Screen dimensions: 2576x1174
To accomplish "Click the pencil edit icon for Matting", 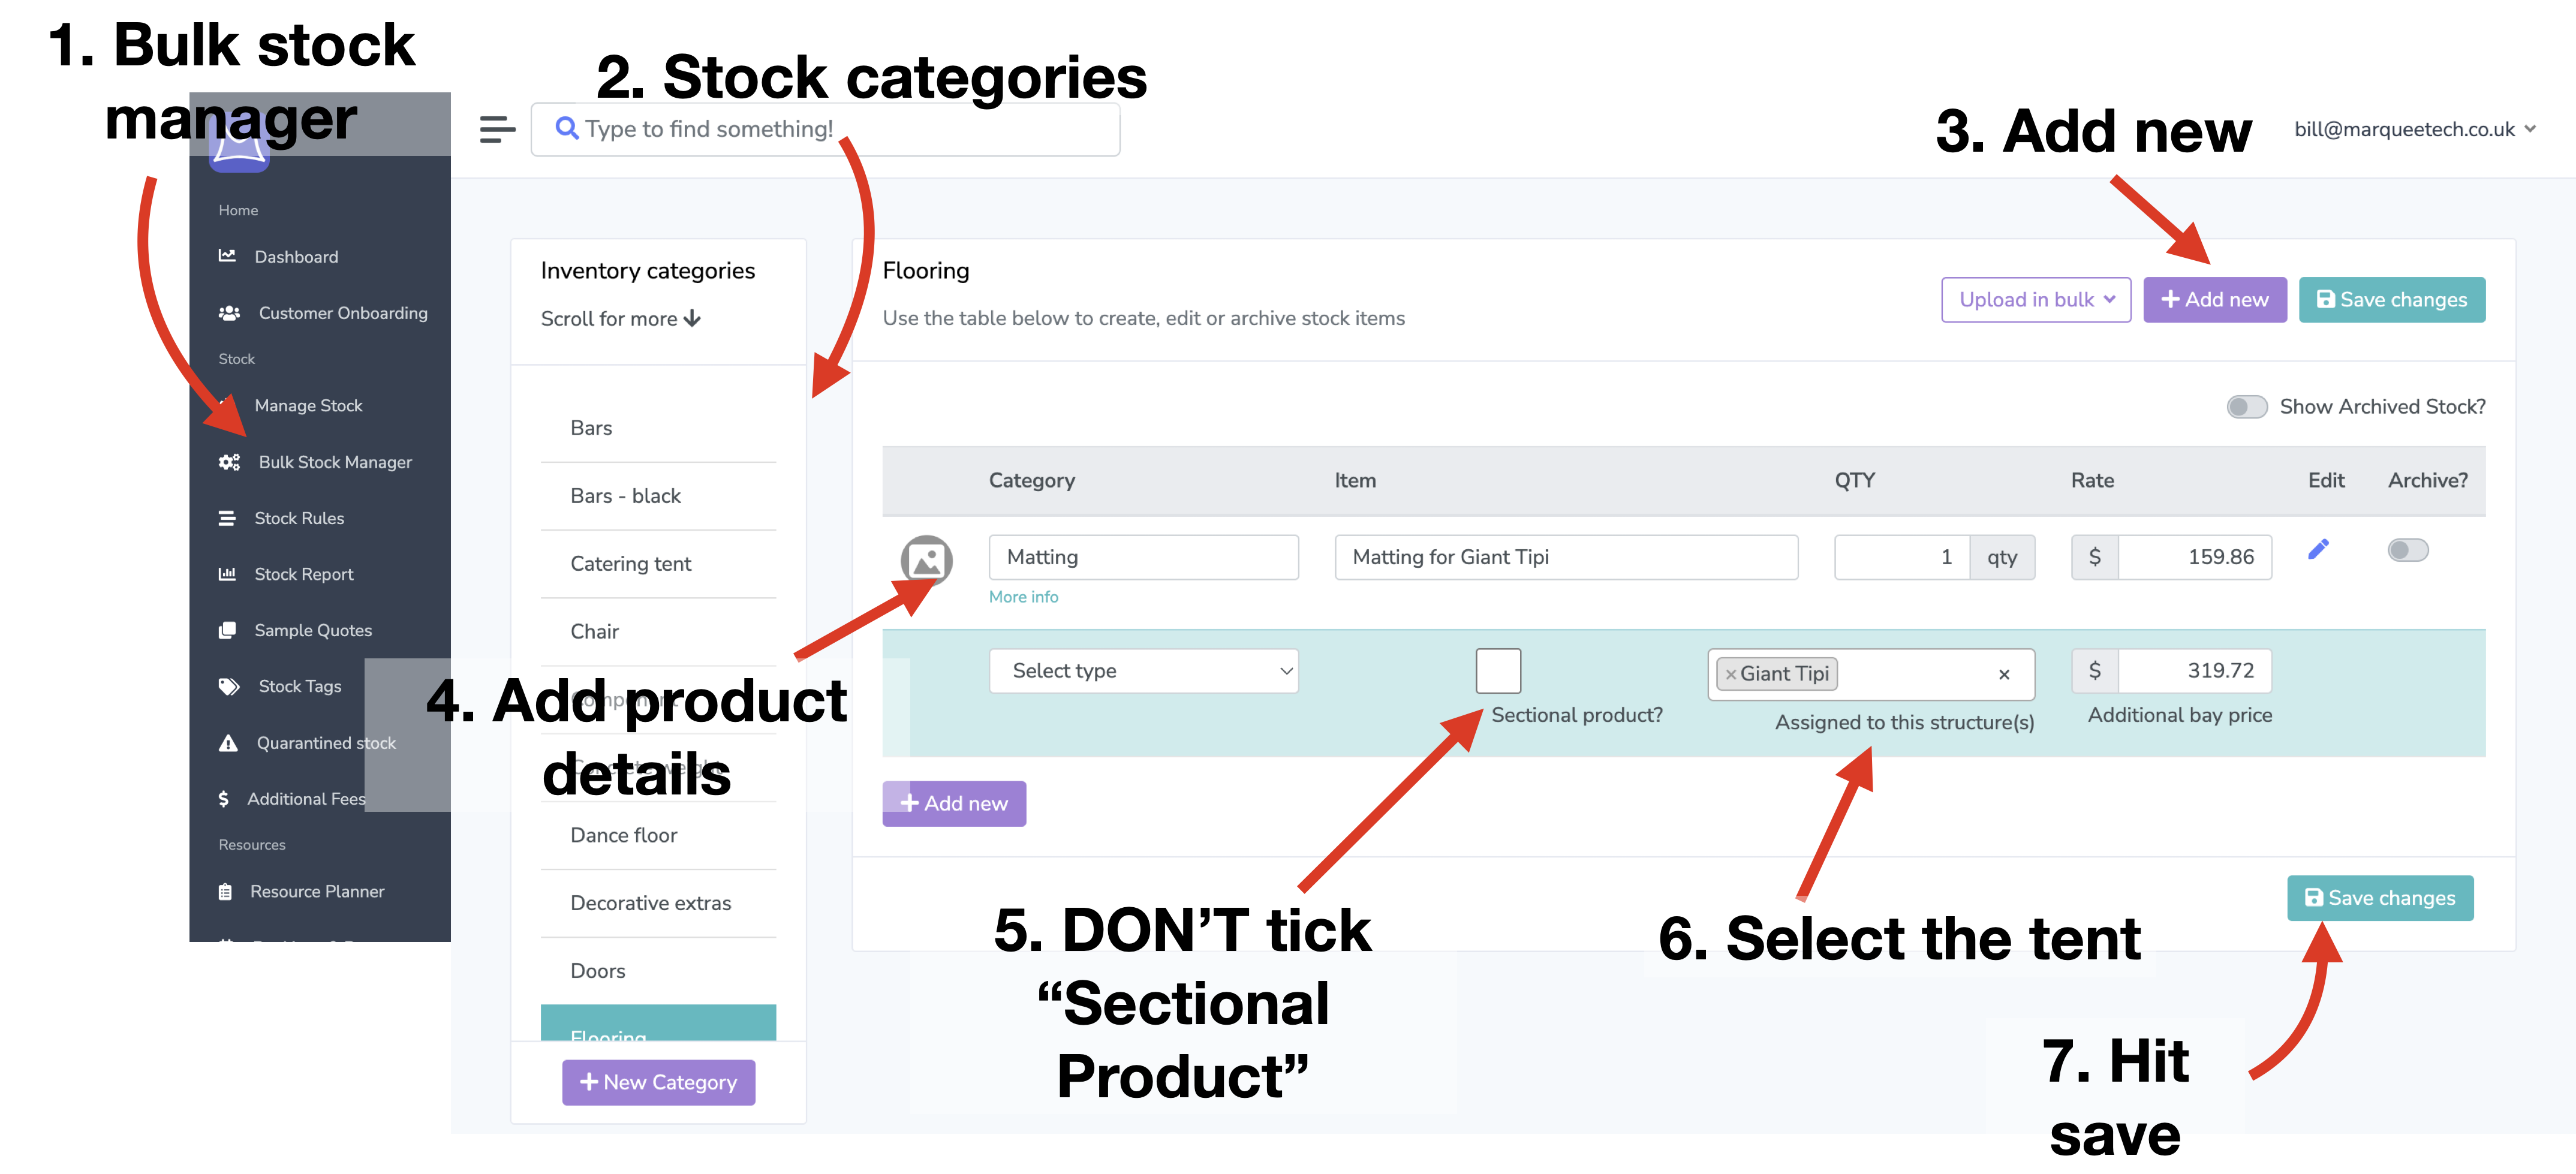I will click(2318, 550).
